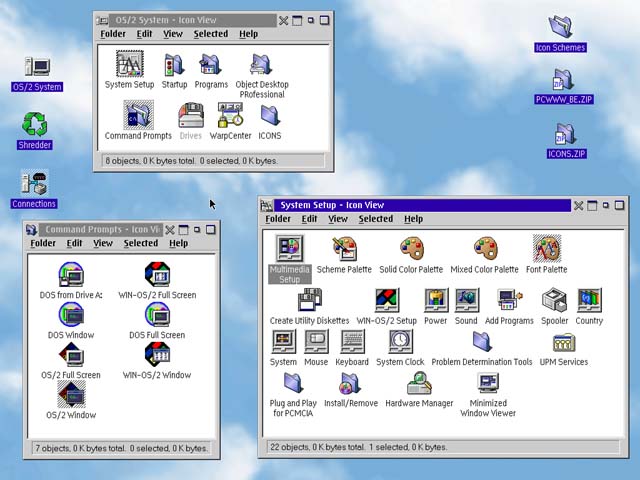Open the Startup folder icon
The height and width of the screenshot is (480, 640).
[174, 65]
